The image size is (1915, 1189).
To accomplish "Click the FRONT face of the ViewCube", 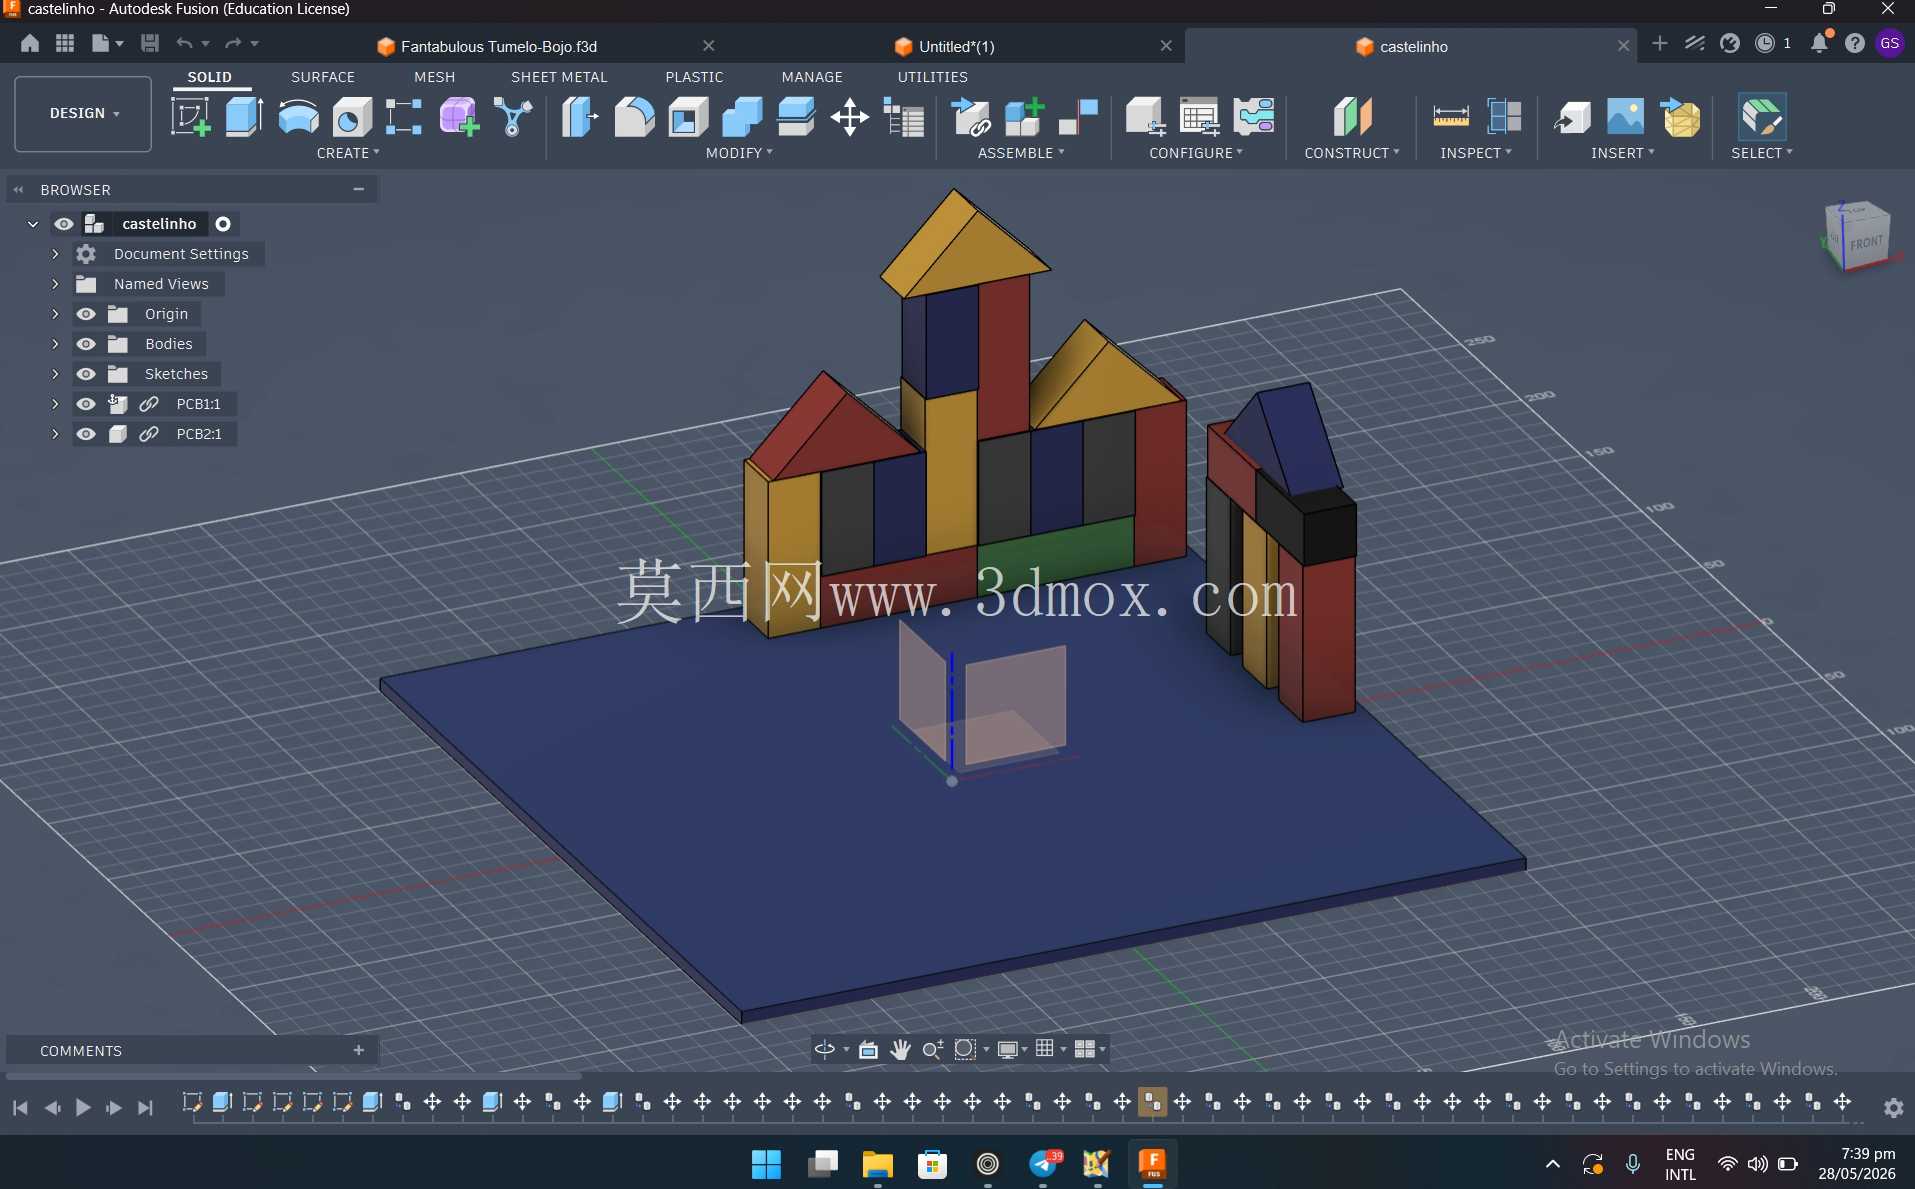I will (1866, 243).
